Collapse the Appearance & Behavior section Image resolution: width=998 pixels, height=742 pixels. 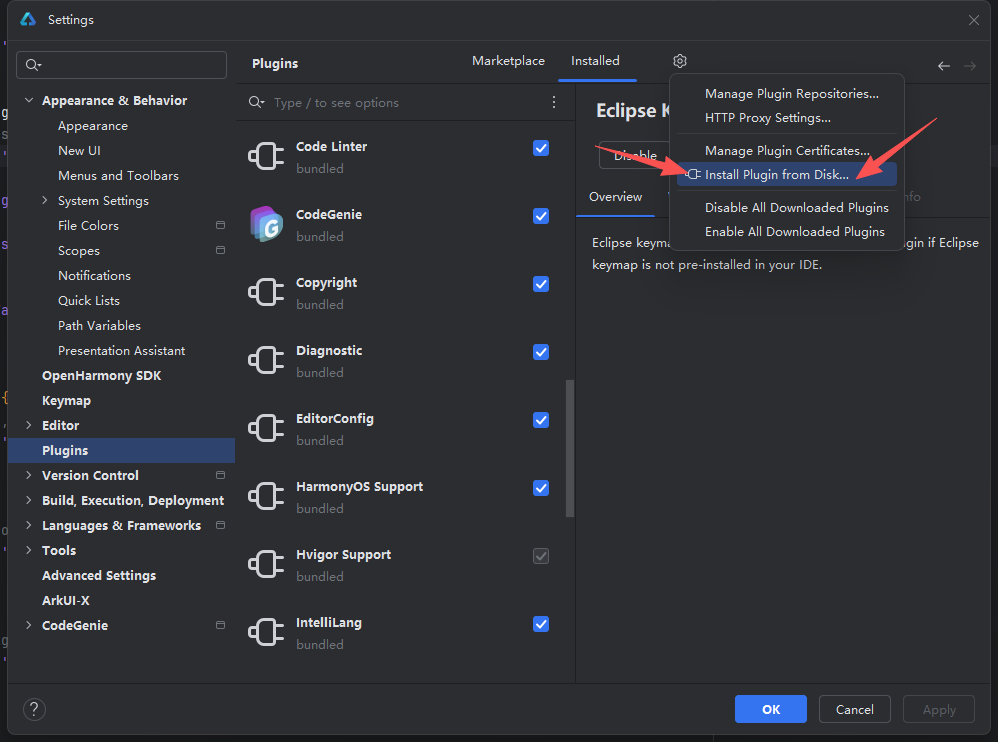pyautogui.click(x=29, y=100)
